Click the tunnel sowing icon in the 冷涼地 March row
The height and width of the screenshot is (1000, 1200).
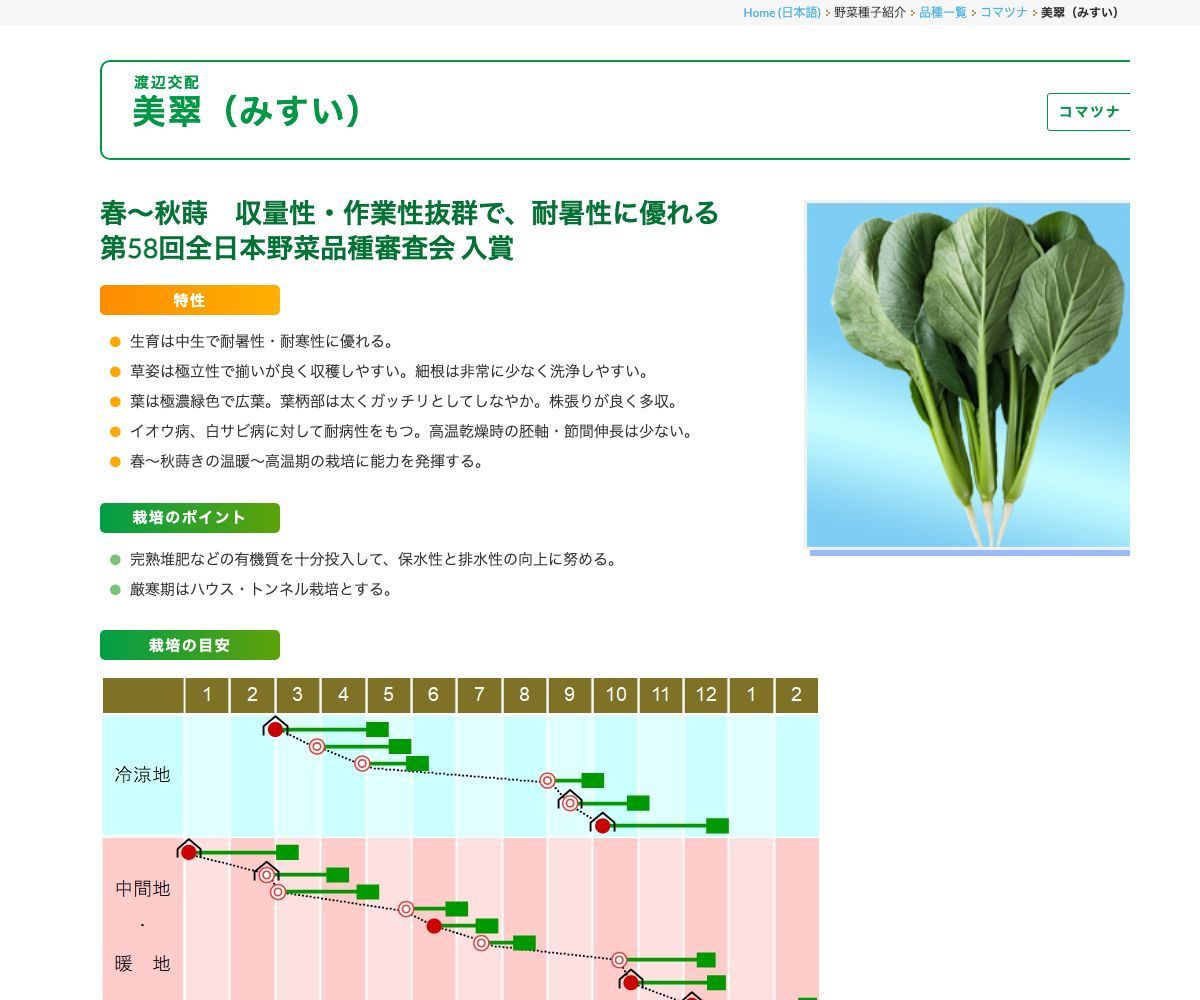[x=276, y=727]
